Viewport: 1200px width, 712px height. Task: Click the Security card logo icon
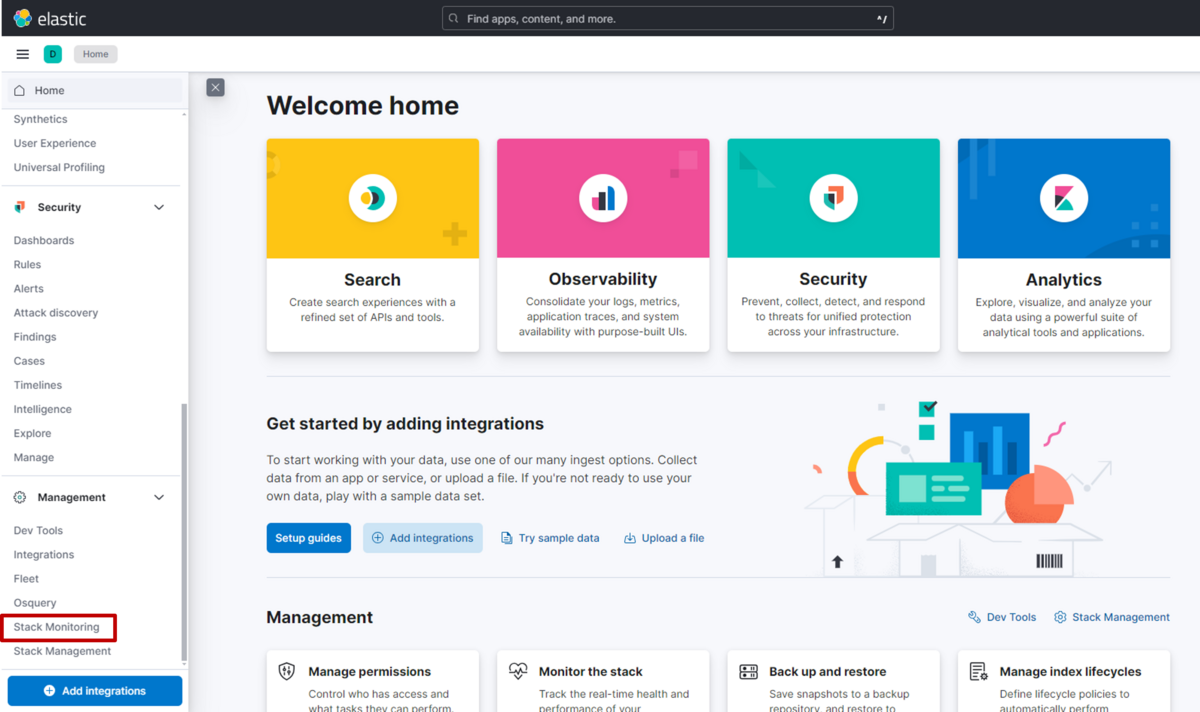click(833, 198)
